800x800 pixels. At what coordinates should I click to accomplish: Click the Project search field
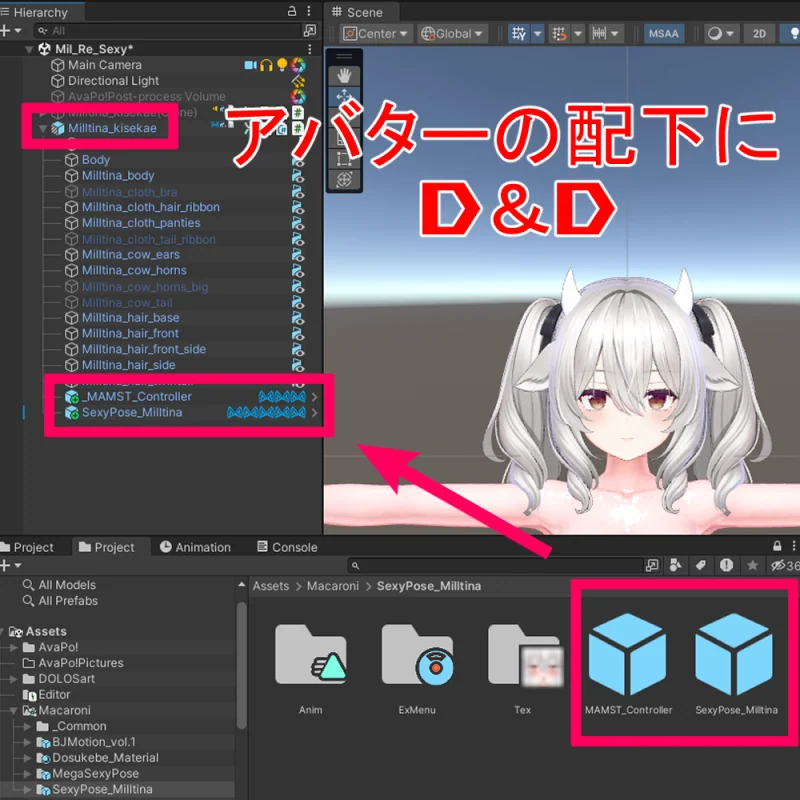[495, 565]
